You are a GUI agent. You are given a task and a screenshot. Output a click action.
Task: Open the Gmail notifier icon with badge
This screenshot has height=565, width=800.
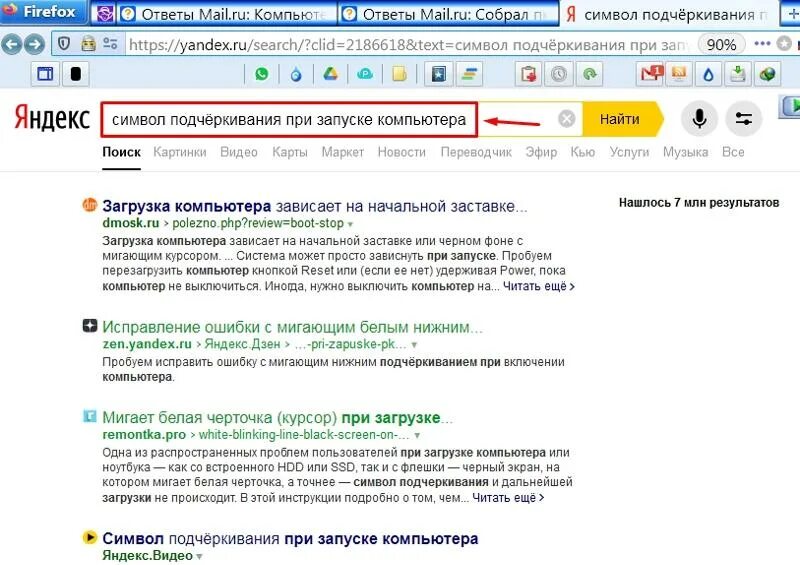pyautogui.click(x=650, y=74)
